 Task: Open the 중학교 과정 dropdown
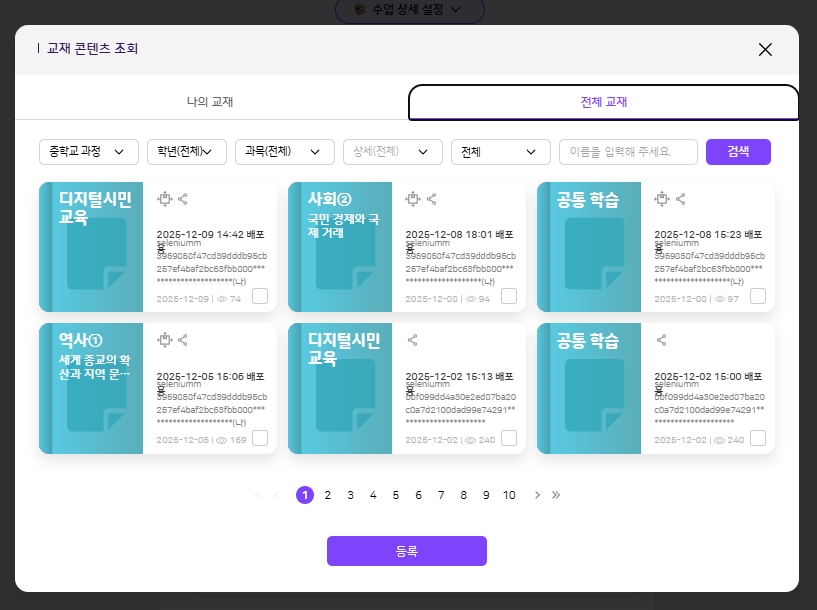88,152
